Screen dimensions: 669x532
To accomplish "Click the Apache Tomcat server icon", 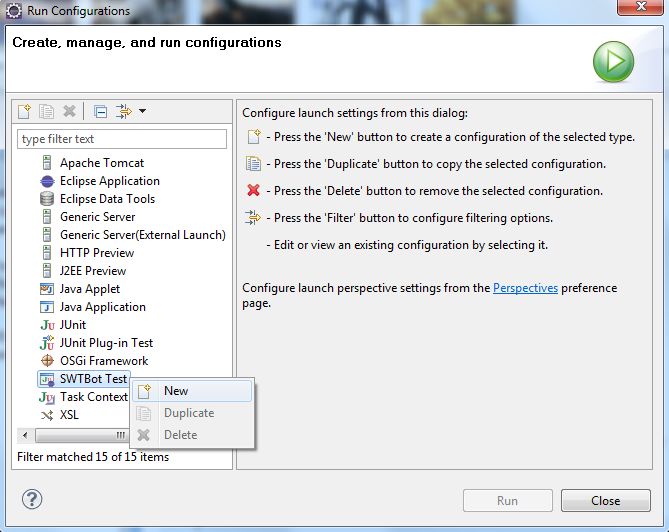I will click(47, 163).
